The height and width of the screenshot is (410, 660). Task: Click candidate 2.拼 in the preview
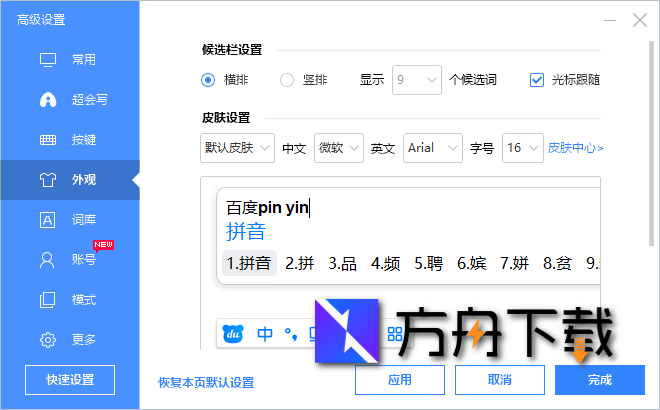pyautogui.click(x=300, y=264)
